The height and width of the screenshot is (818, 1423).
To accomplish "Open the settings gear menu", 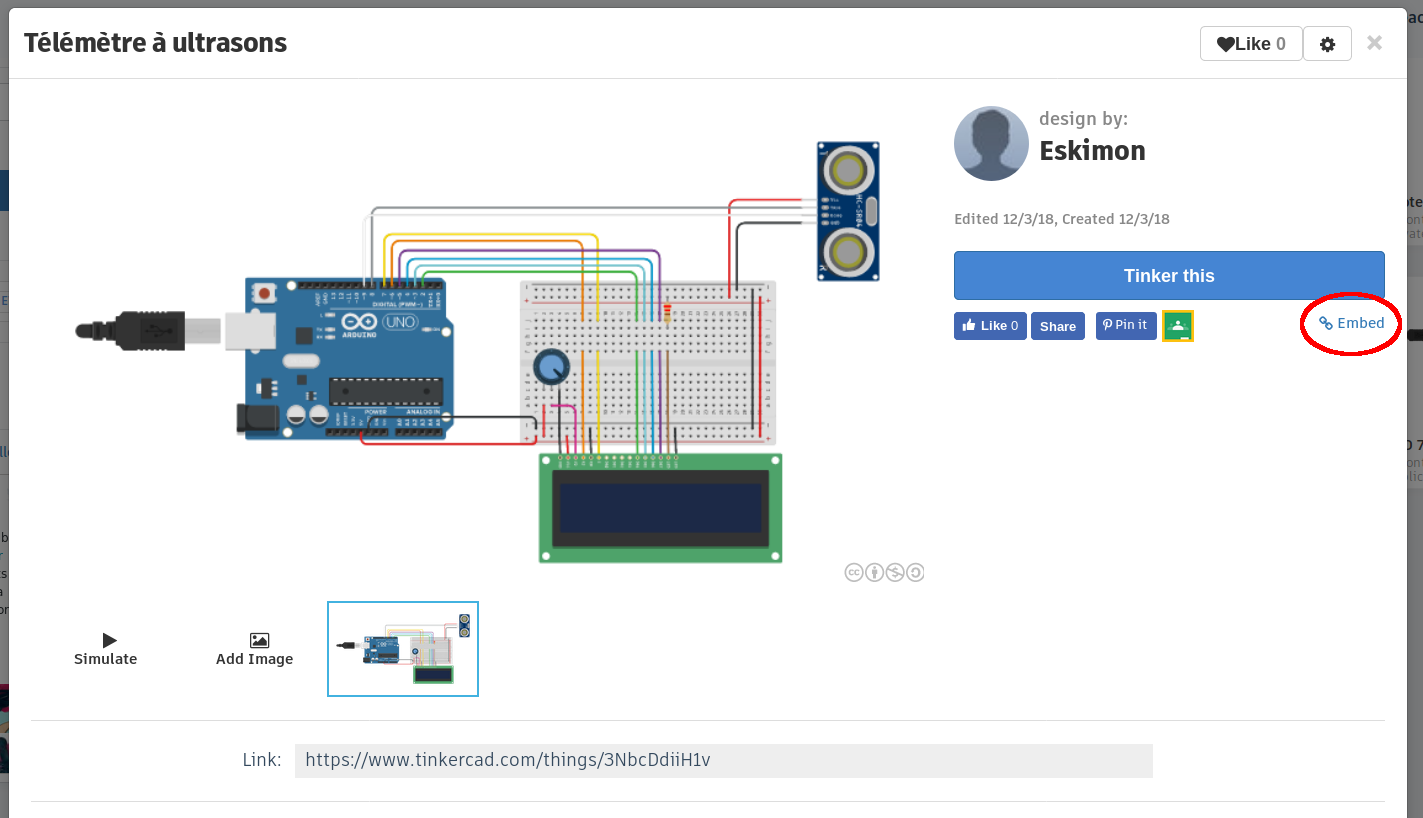I will click(x=1327, y=43).
